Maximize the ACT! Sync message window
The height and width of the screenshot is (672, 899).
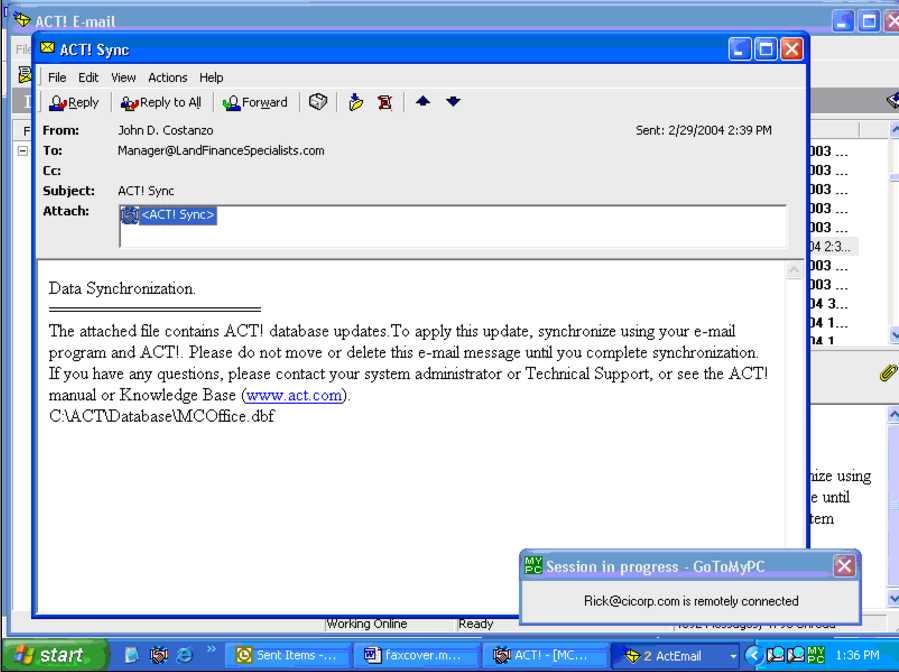[765, 49]
